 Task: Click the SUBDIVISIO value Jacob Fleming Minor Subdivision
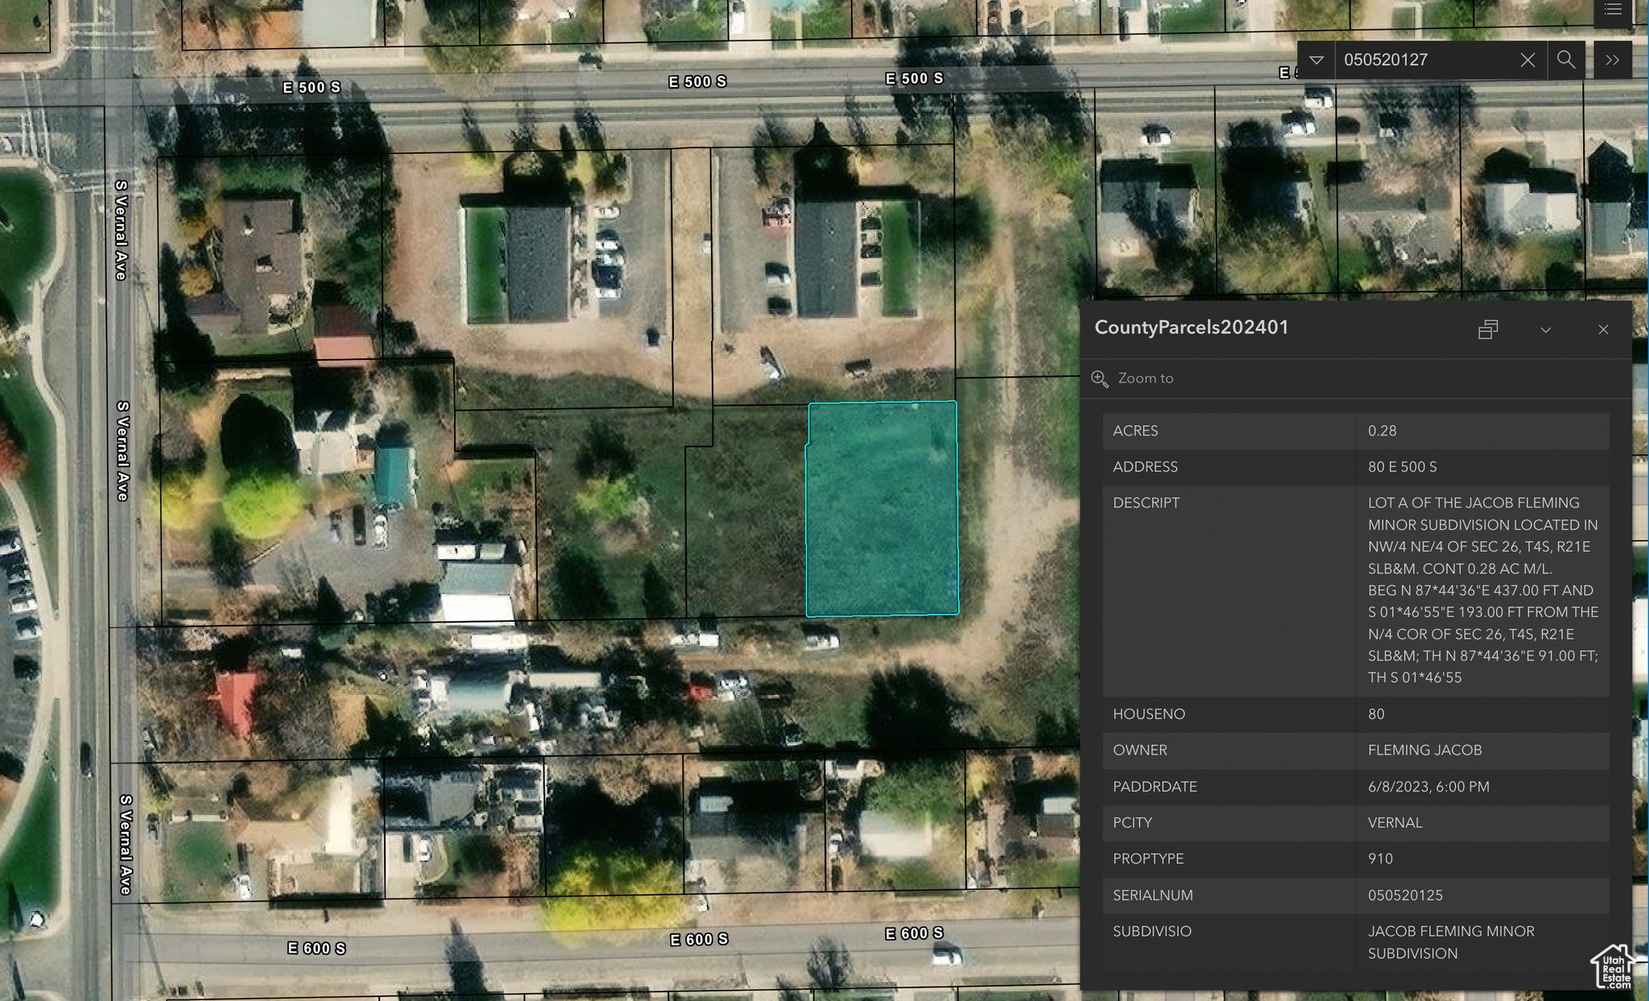(x=1450, y=942)
